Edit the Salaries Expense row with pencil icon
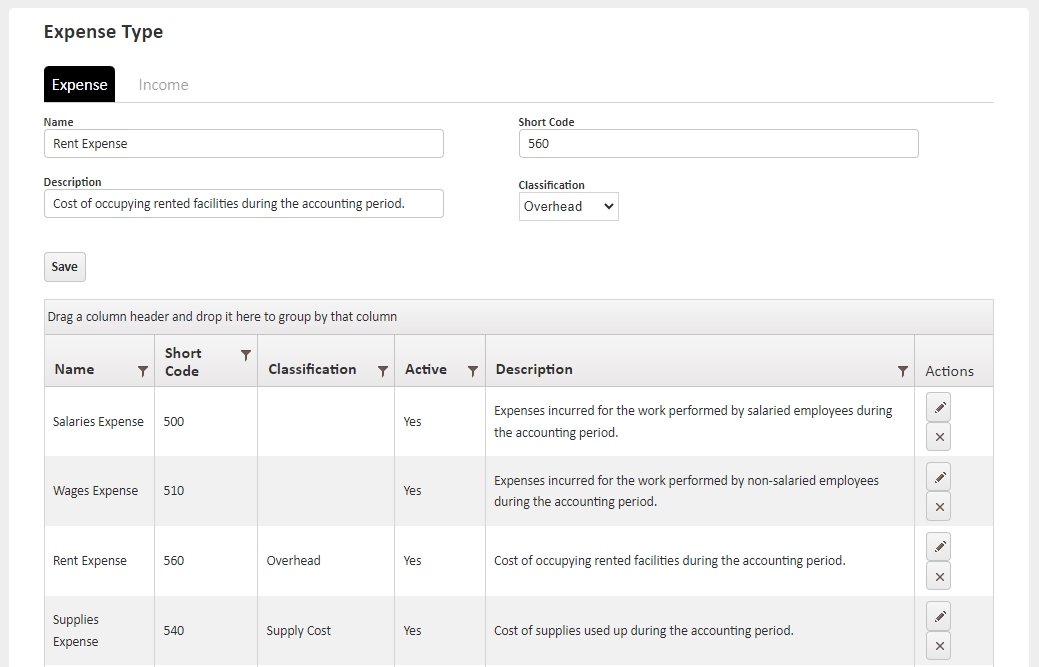Image resolution: width=1039 pixels, height=667 pixels. coord(938,407)
